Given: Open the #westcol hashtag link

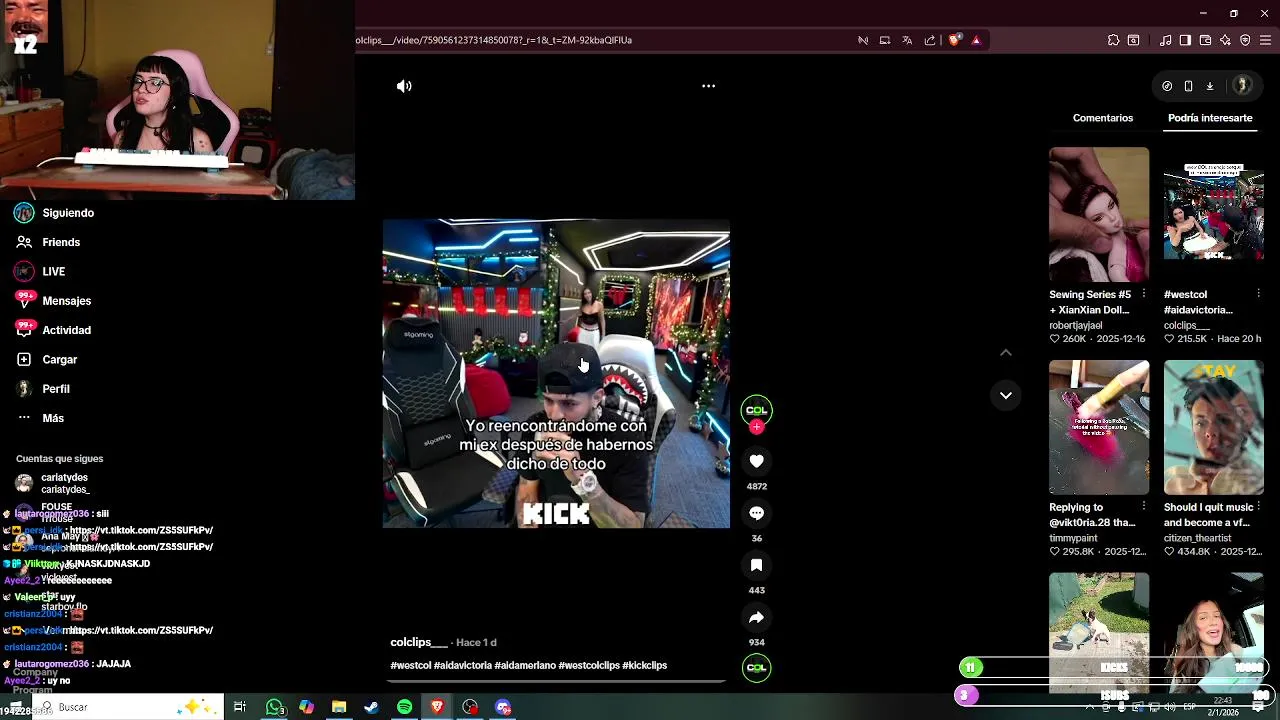Looking at the screenshot, I should click(411, 665).
